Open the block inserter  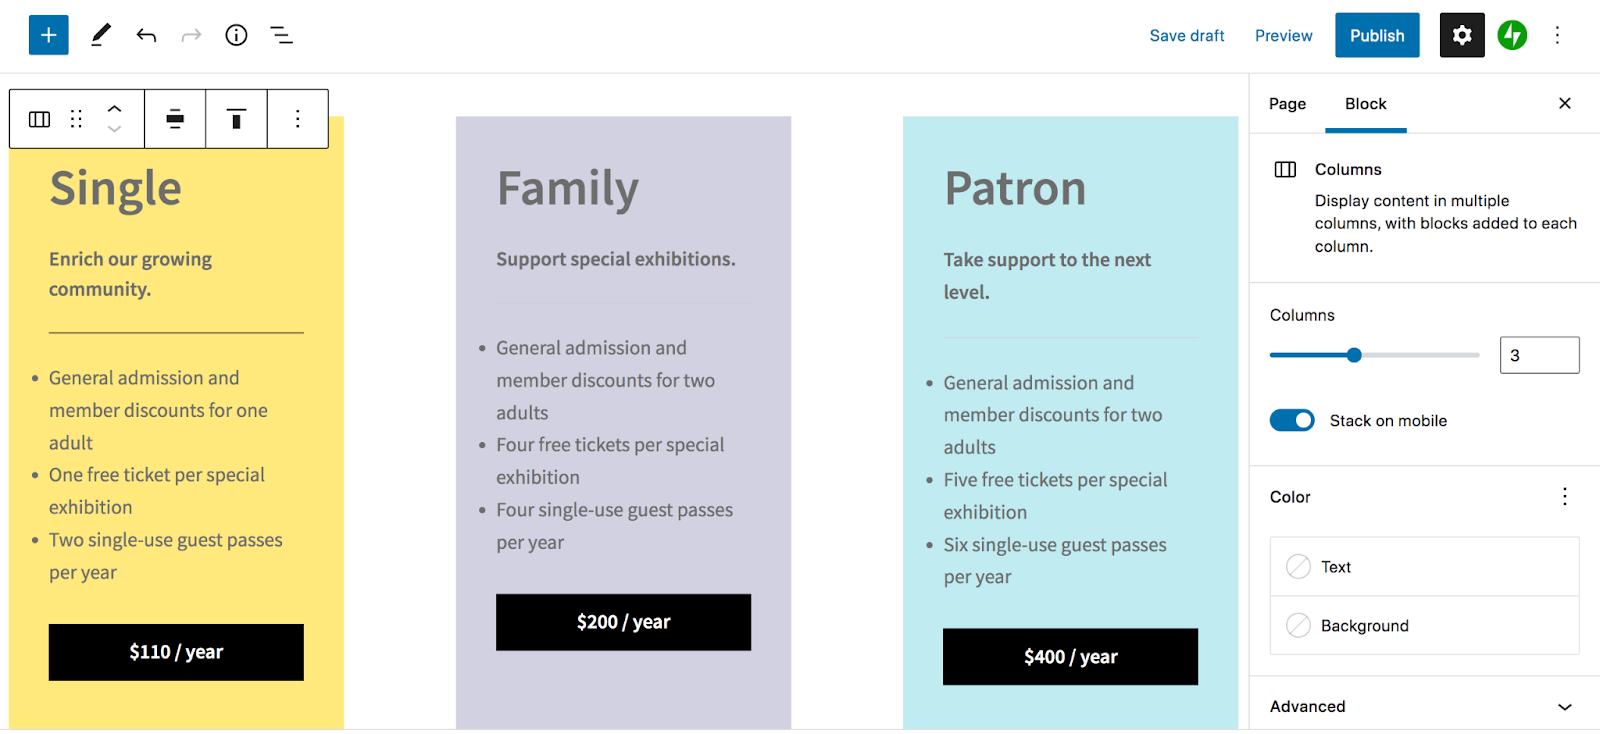48,35
